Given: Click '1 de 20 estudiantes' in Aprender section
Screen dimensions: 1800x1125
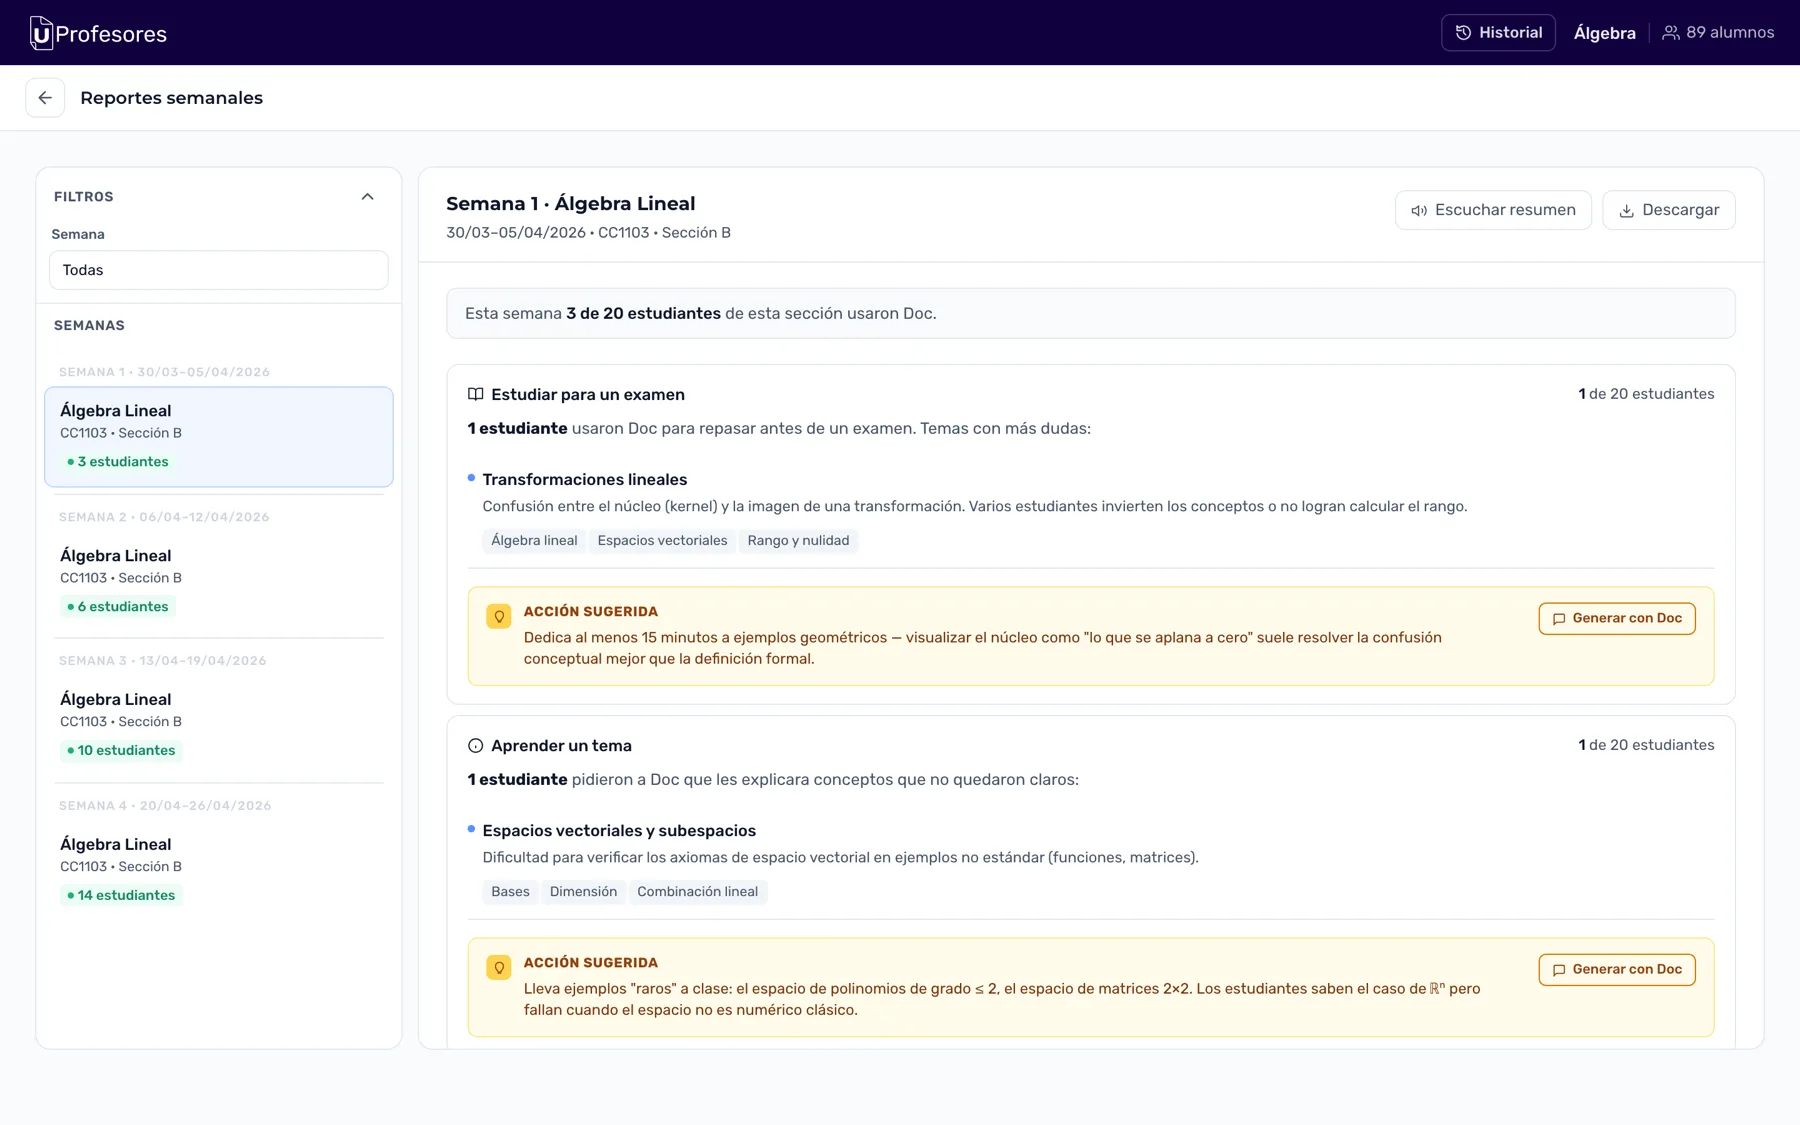Looking at the screenshot, I should point(1646,745).
